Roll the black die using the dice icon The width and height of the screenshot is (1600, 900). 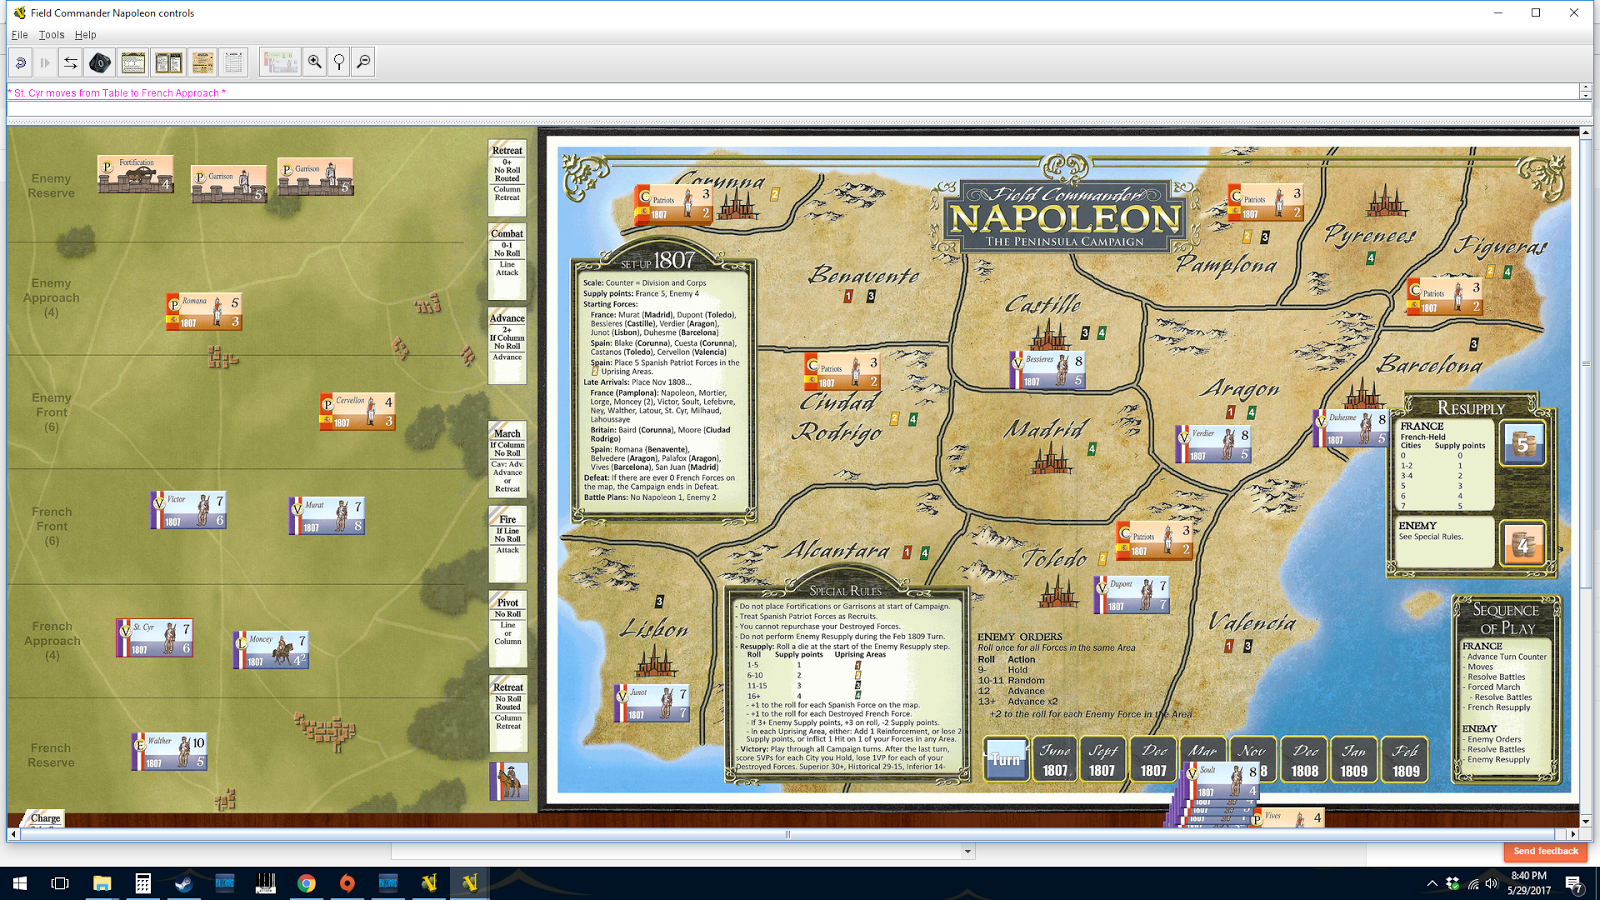click(x=97, y=62)
